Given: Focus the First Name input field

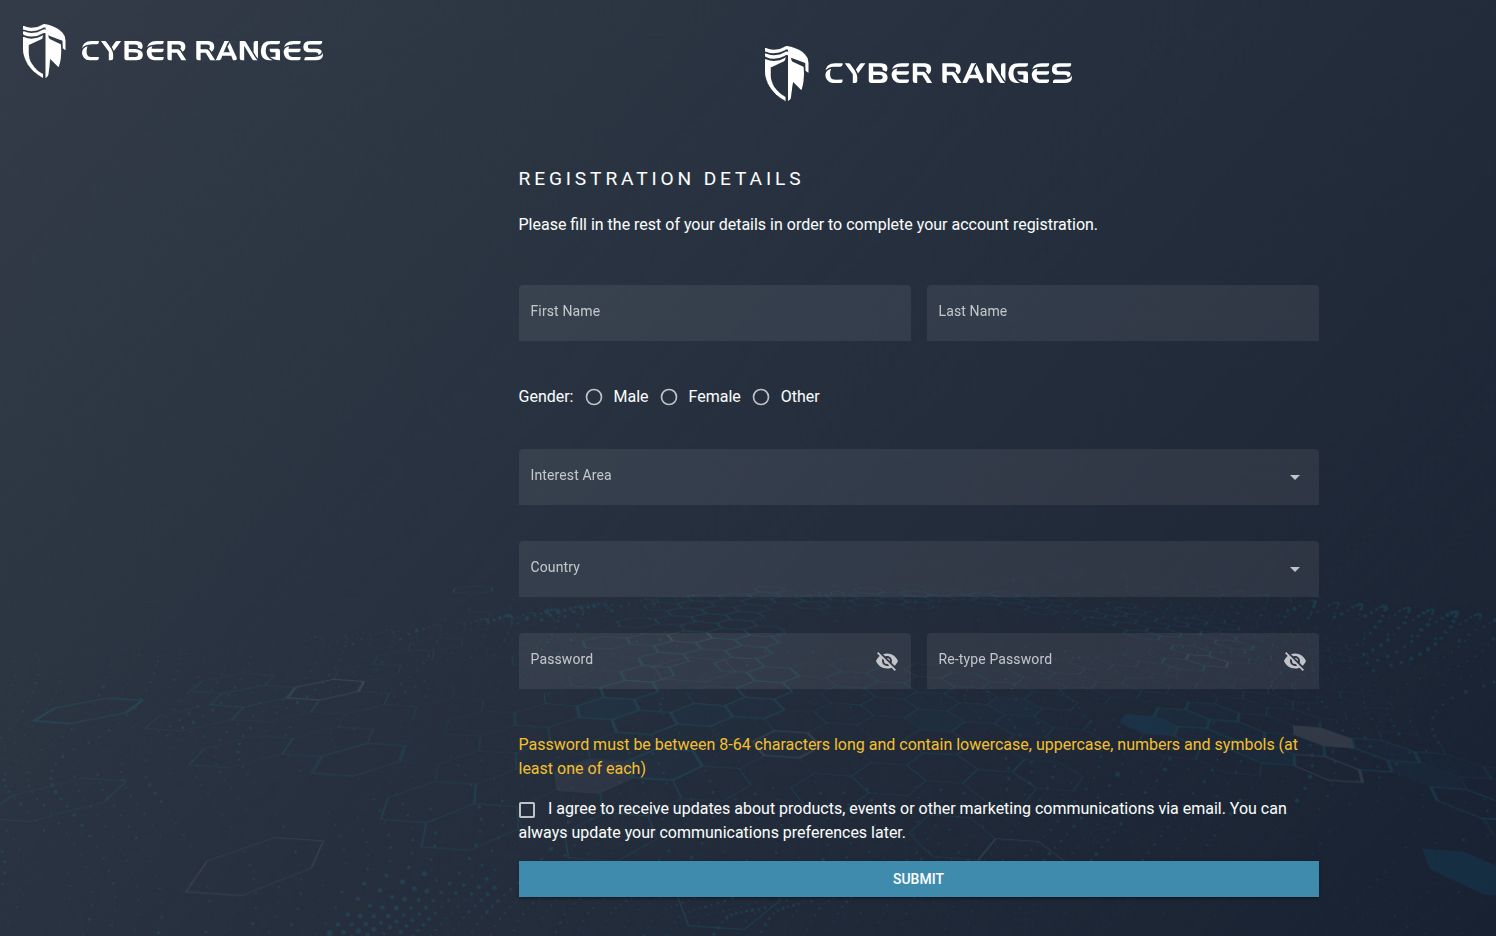Looking at the screenshot, I should (x=714, y=313).
